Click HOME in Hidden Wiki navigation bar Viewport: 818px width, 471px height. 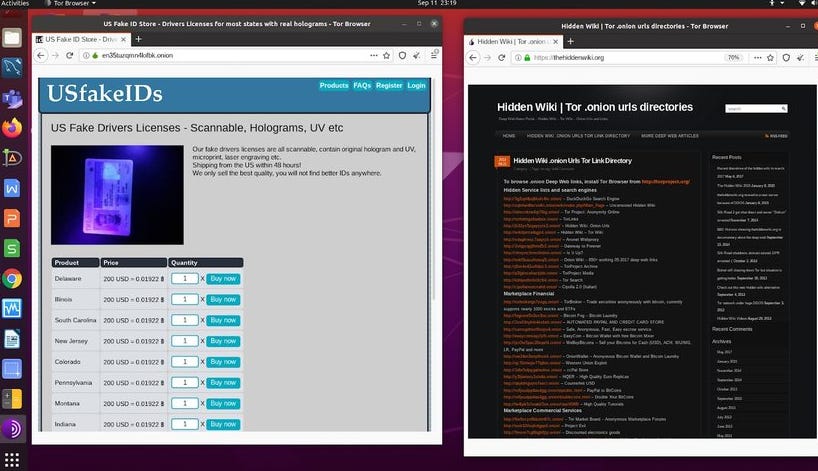coord(509,136)
